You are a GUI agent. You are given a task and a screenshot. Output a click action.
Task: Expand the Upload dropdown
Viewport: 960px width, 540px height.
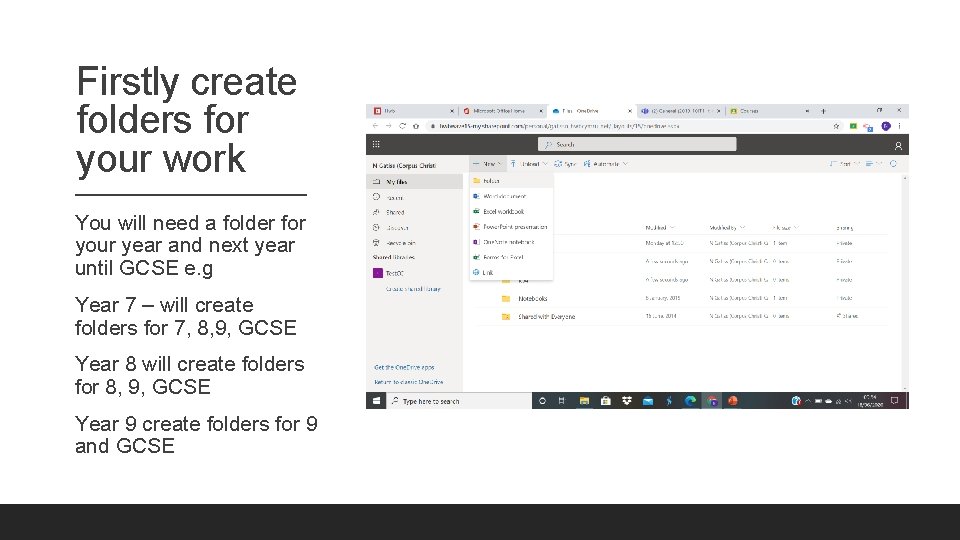529,164
